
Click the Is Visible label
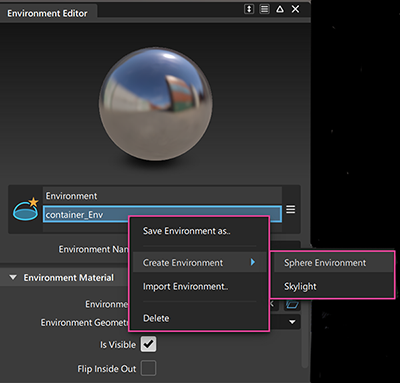[118, 344]
